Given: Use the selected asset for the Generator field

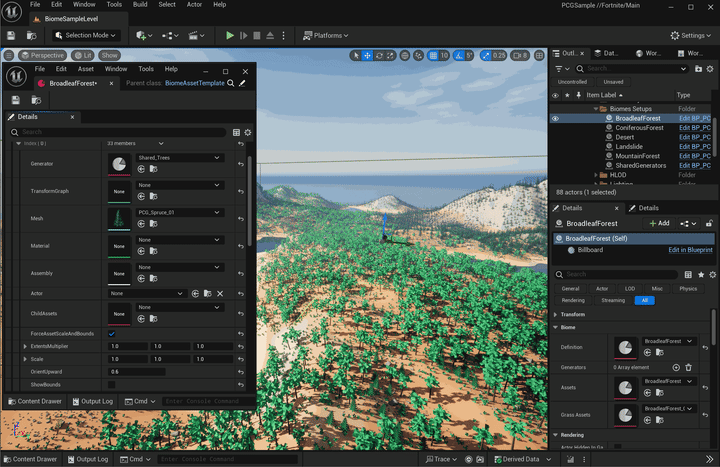Looking at the screenshot, I should click(x=141, y=169).
